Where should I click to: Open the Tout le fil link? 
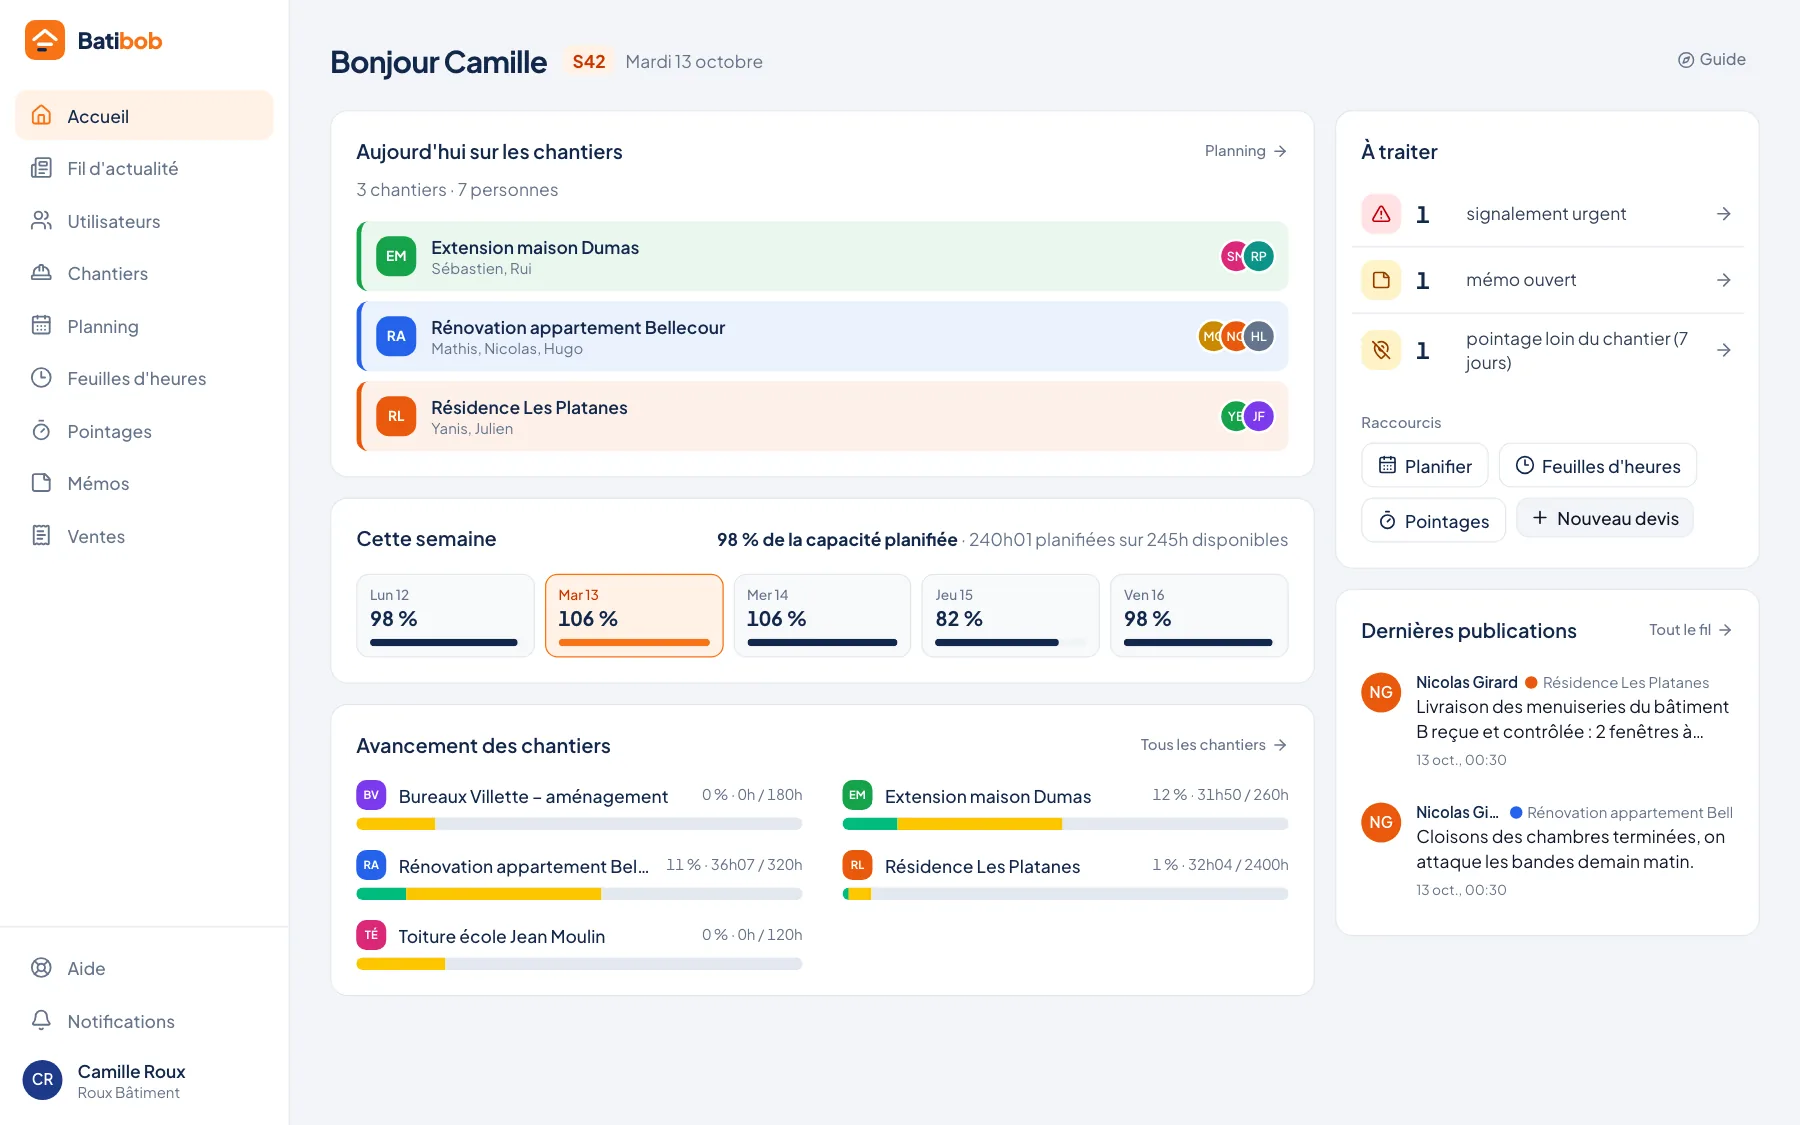coord(1690,630)
